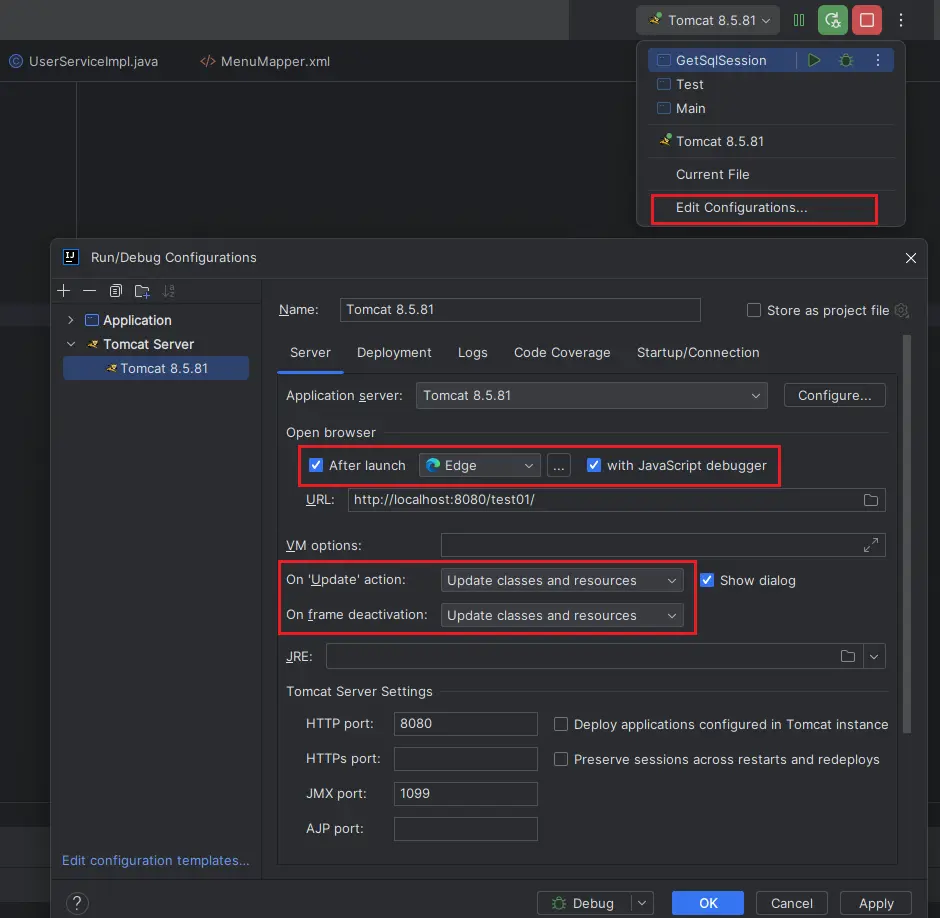This screenshot has height=918, width=940.
Task: Click the Debug button
Action: coord(584,903)
